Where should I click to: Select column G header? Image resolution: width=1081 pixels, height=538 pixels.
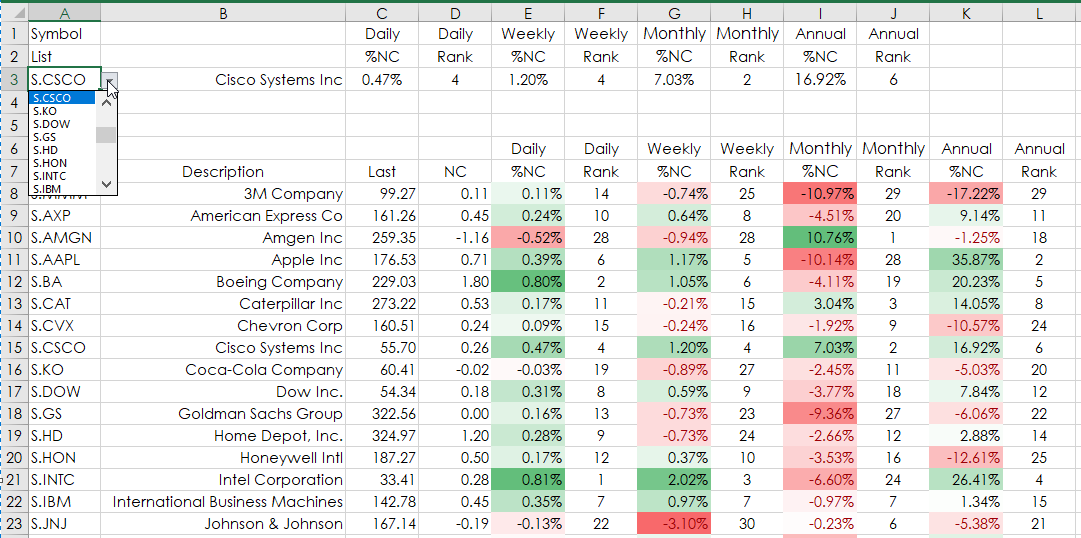tap(674, 12)
